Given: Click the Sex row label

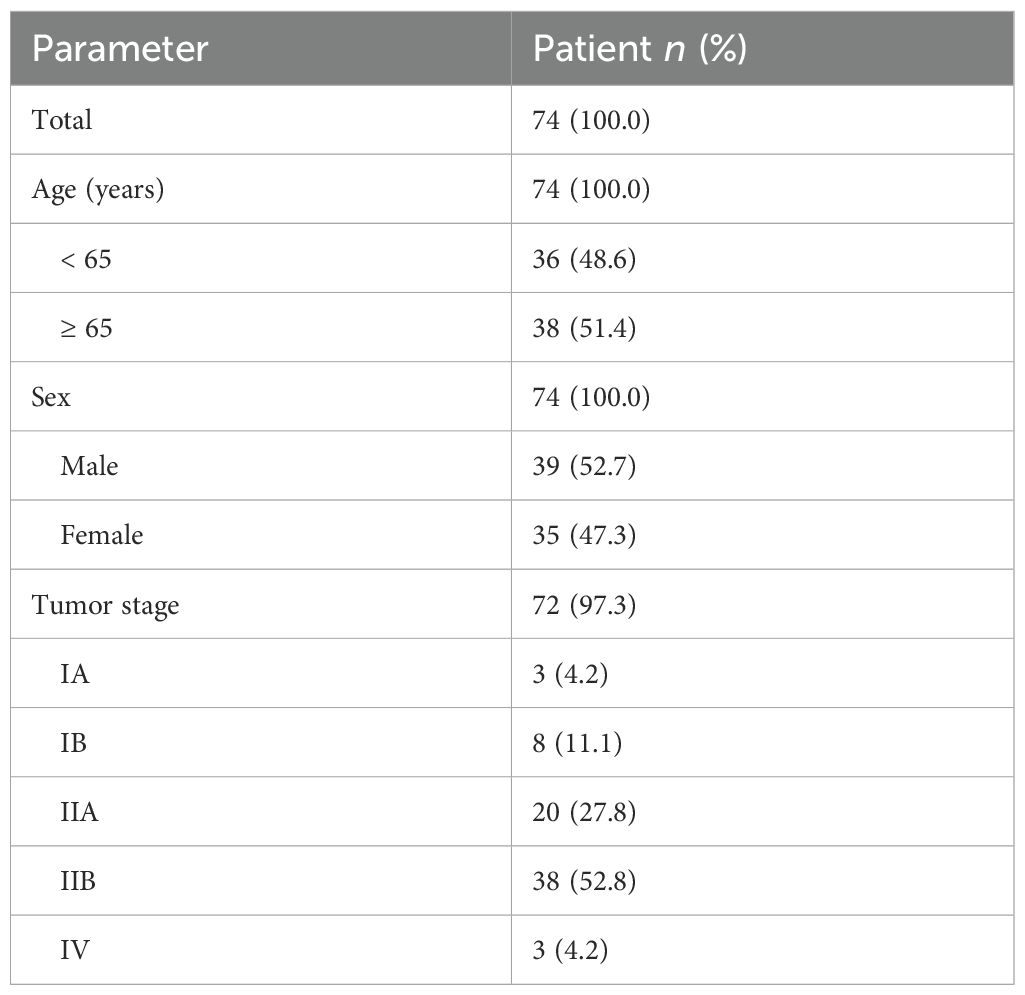Looking at the screenshot, I should coord(51,397).
